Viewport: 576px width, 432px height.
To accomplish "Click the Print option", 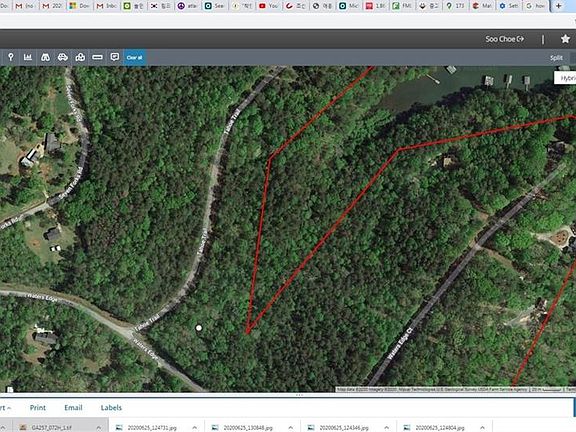I will pos(37,407).
